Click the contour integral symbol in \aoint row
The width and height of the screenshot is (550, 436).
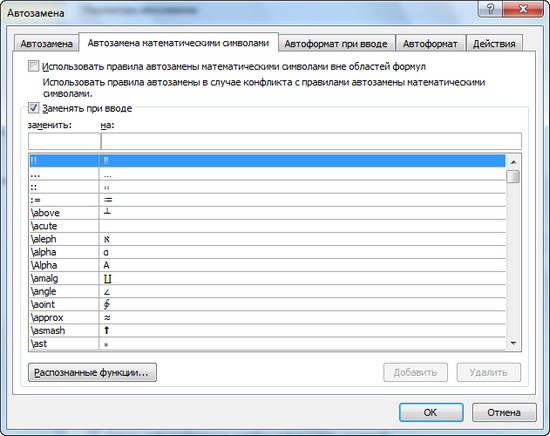pyautogui.click(x=107, y=304)
